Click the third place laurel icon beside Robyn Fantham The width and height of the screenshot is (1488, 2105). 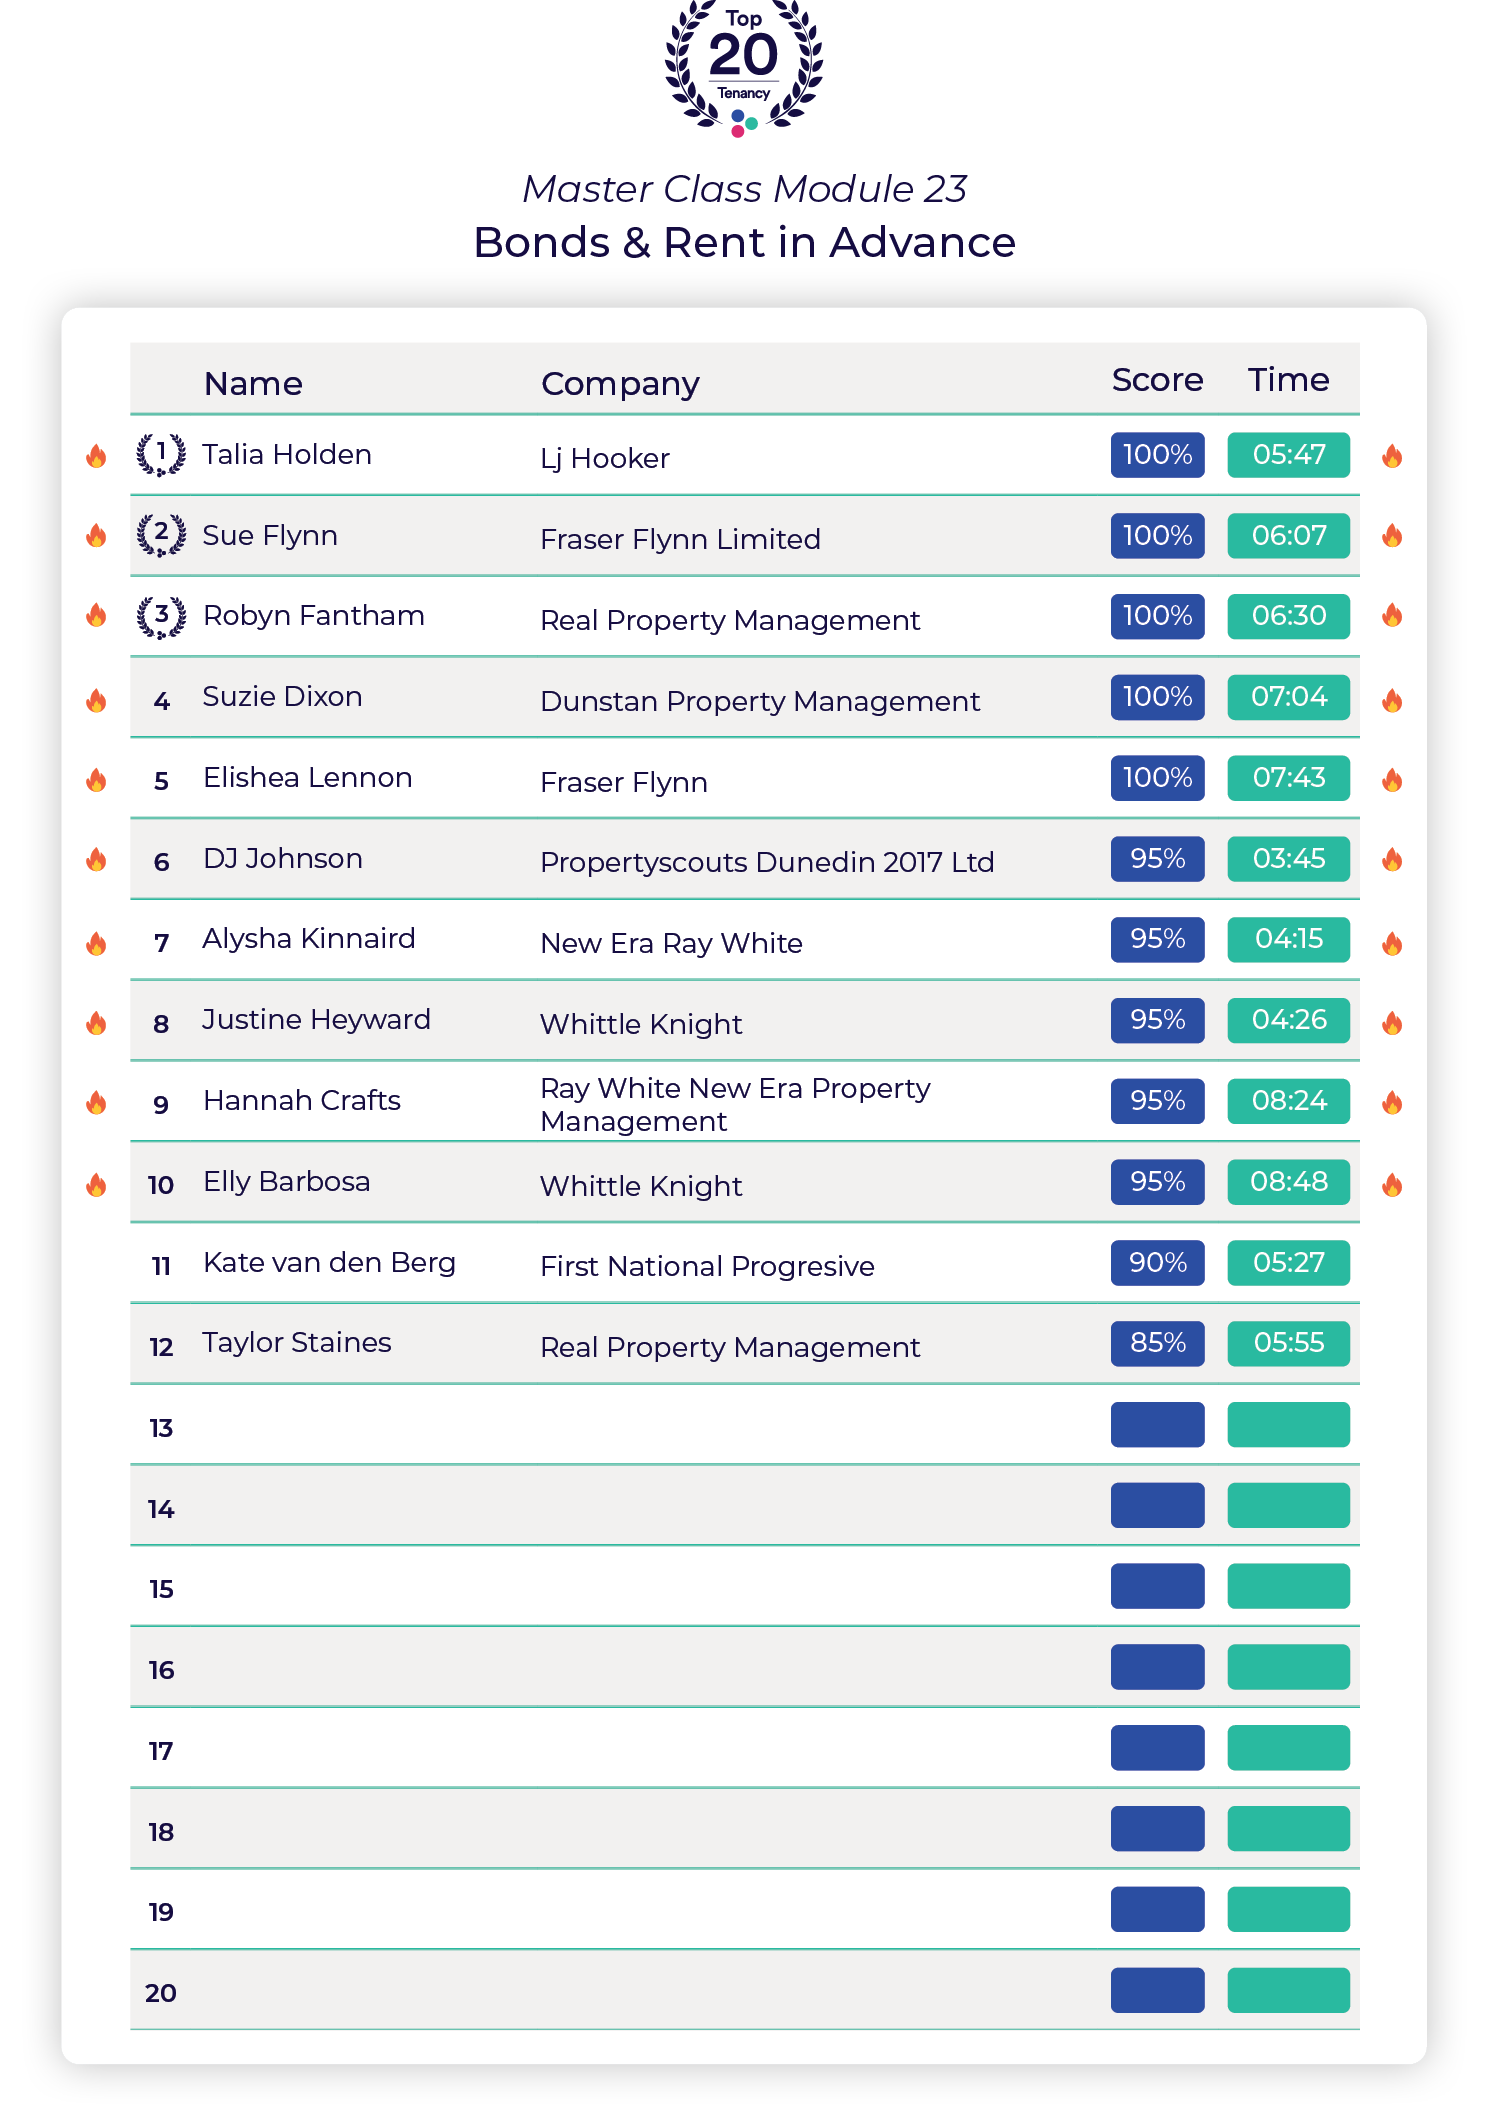coord(161,616)
